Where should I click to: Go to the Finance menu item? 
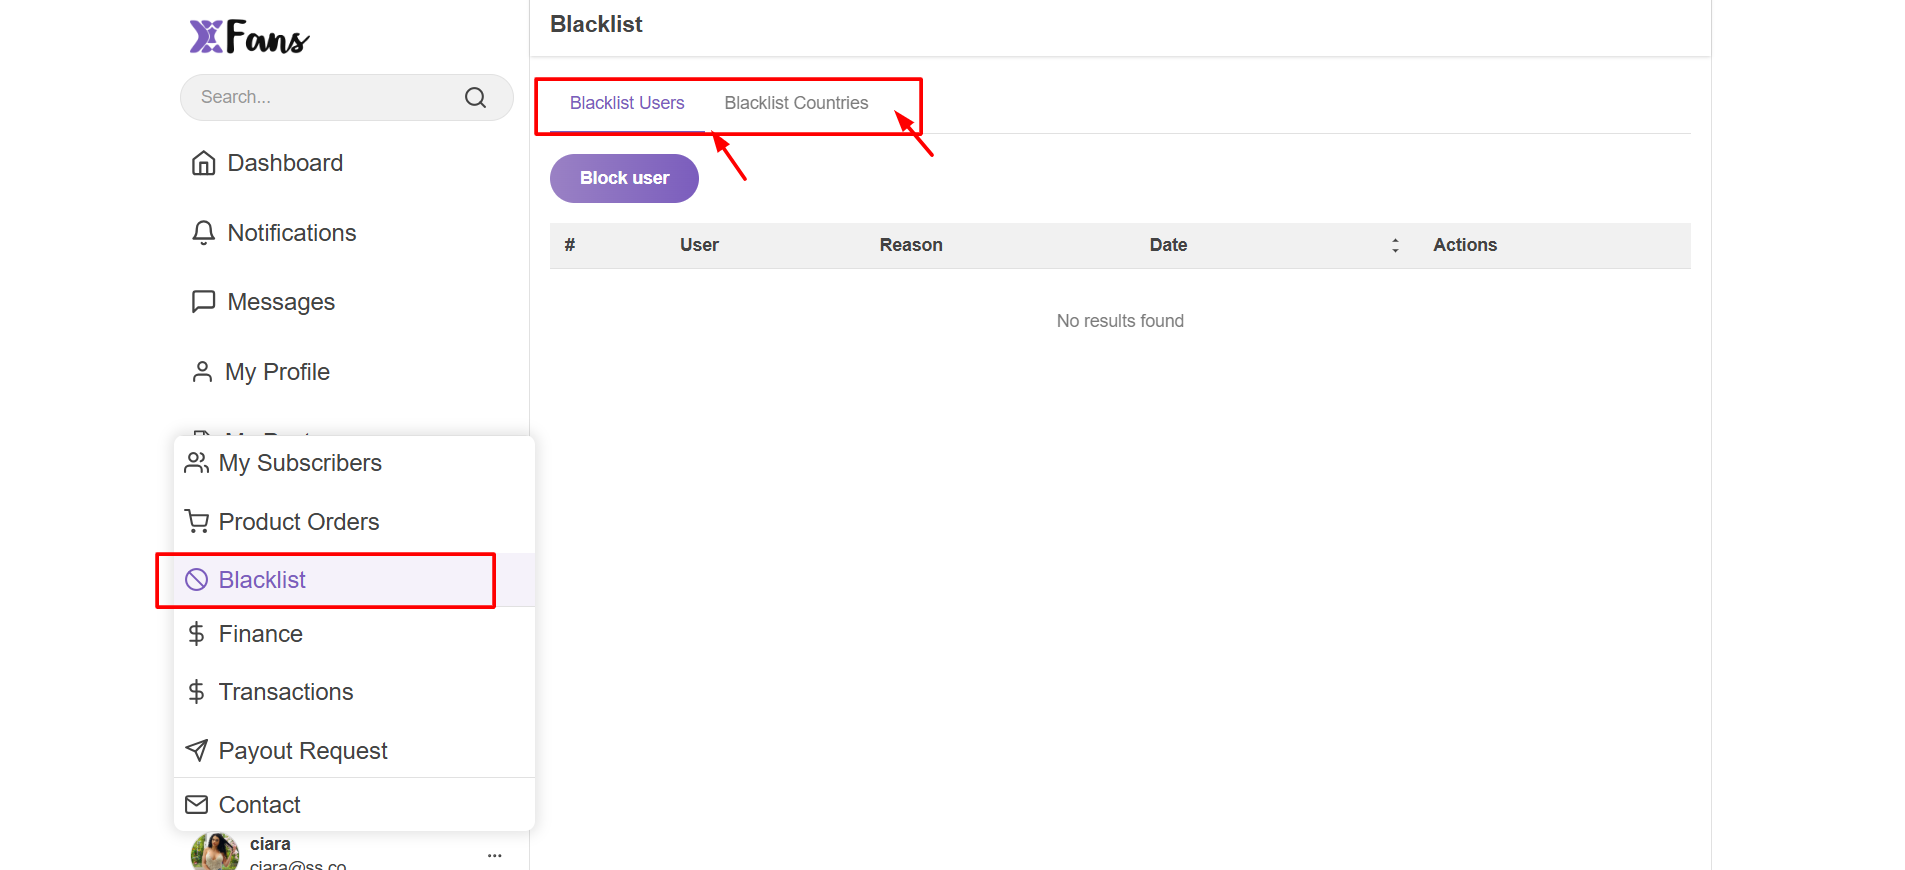pos(260,634)
